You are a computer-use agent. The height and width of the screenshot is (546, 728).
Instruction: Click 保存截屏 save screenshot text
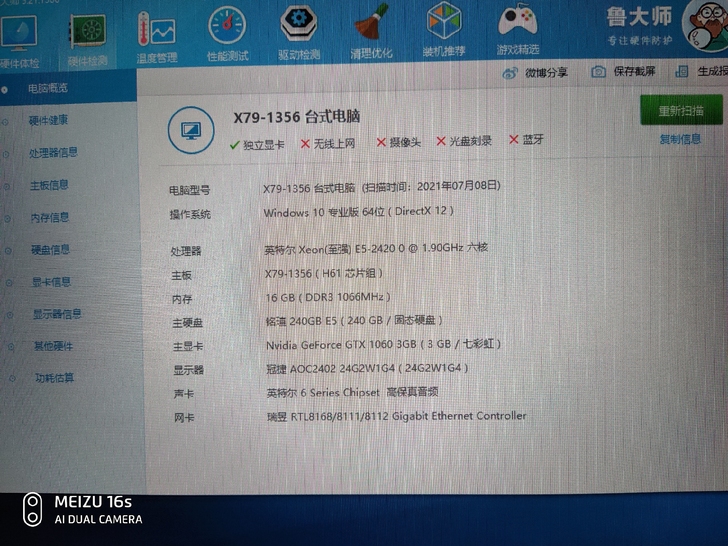click(635, 71)
